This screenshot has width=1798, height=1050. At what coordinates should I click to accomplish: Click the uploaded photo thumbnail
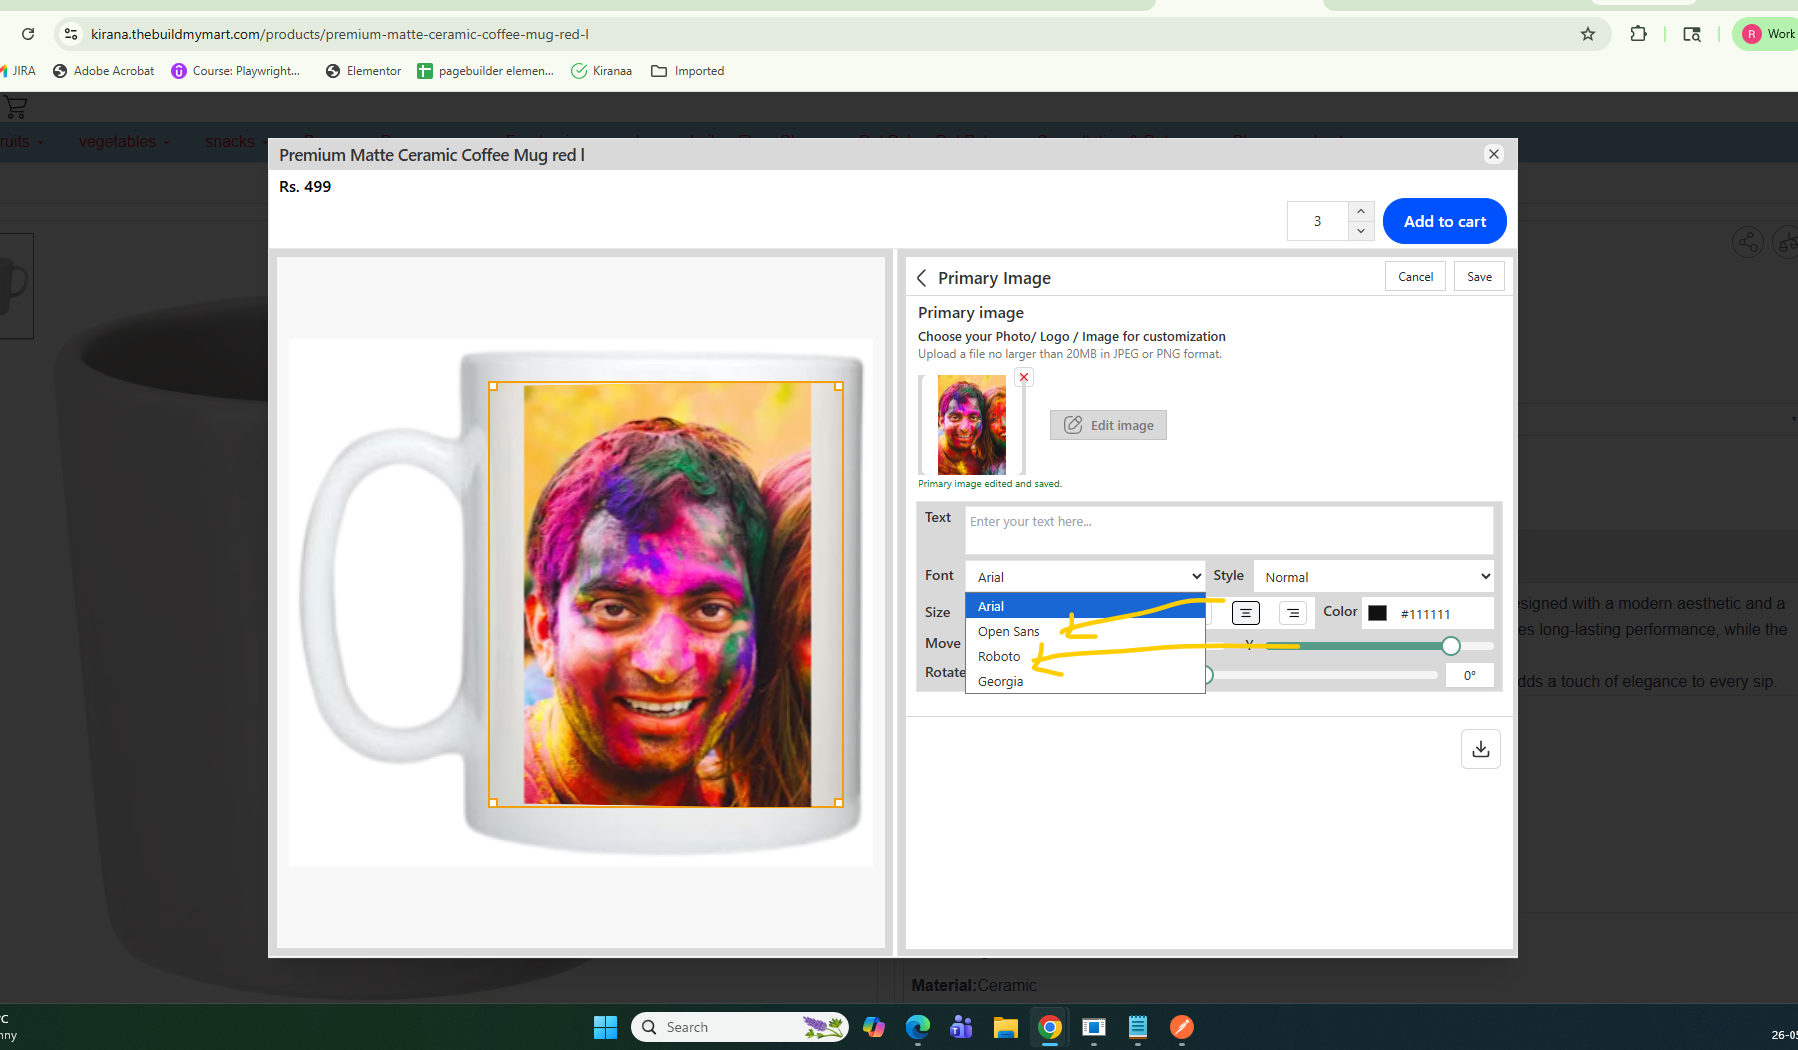(972, 425)
